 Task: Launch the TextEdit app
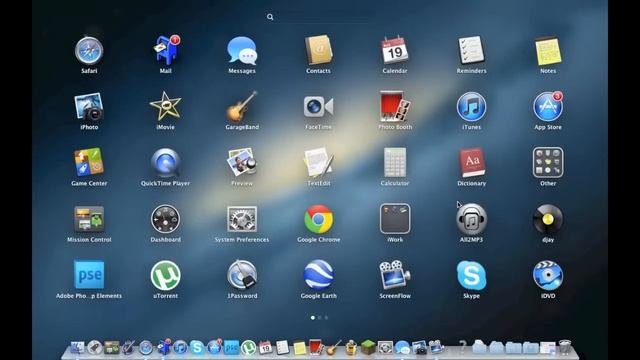(318, 162)
